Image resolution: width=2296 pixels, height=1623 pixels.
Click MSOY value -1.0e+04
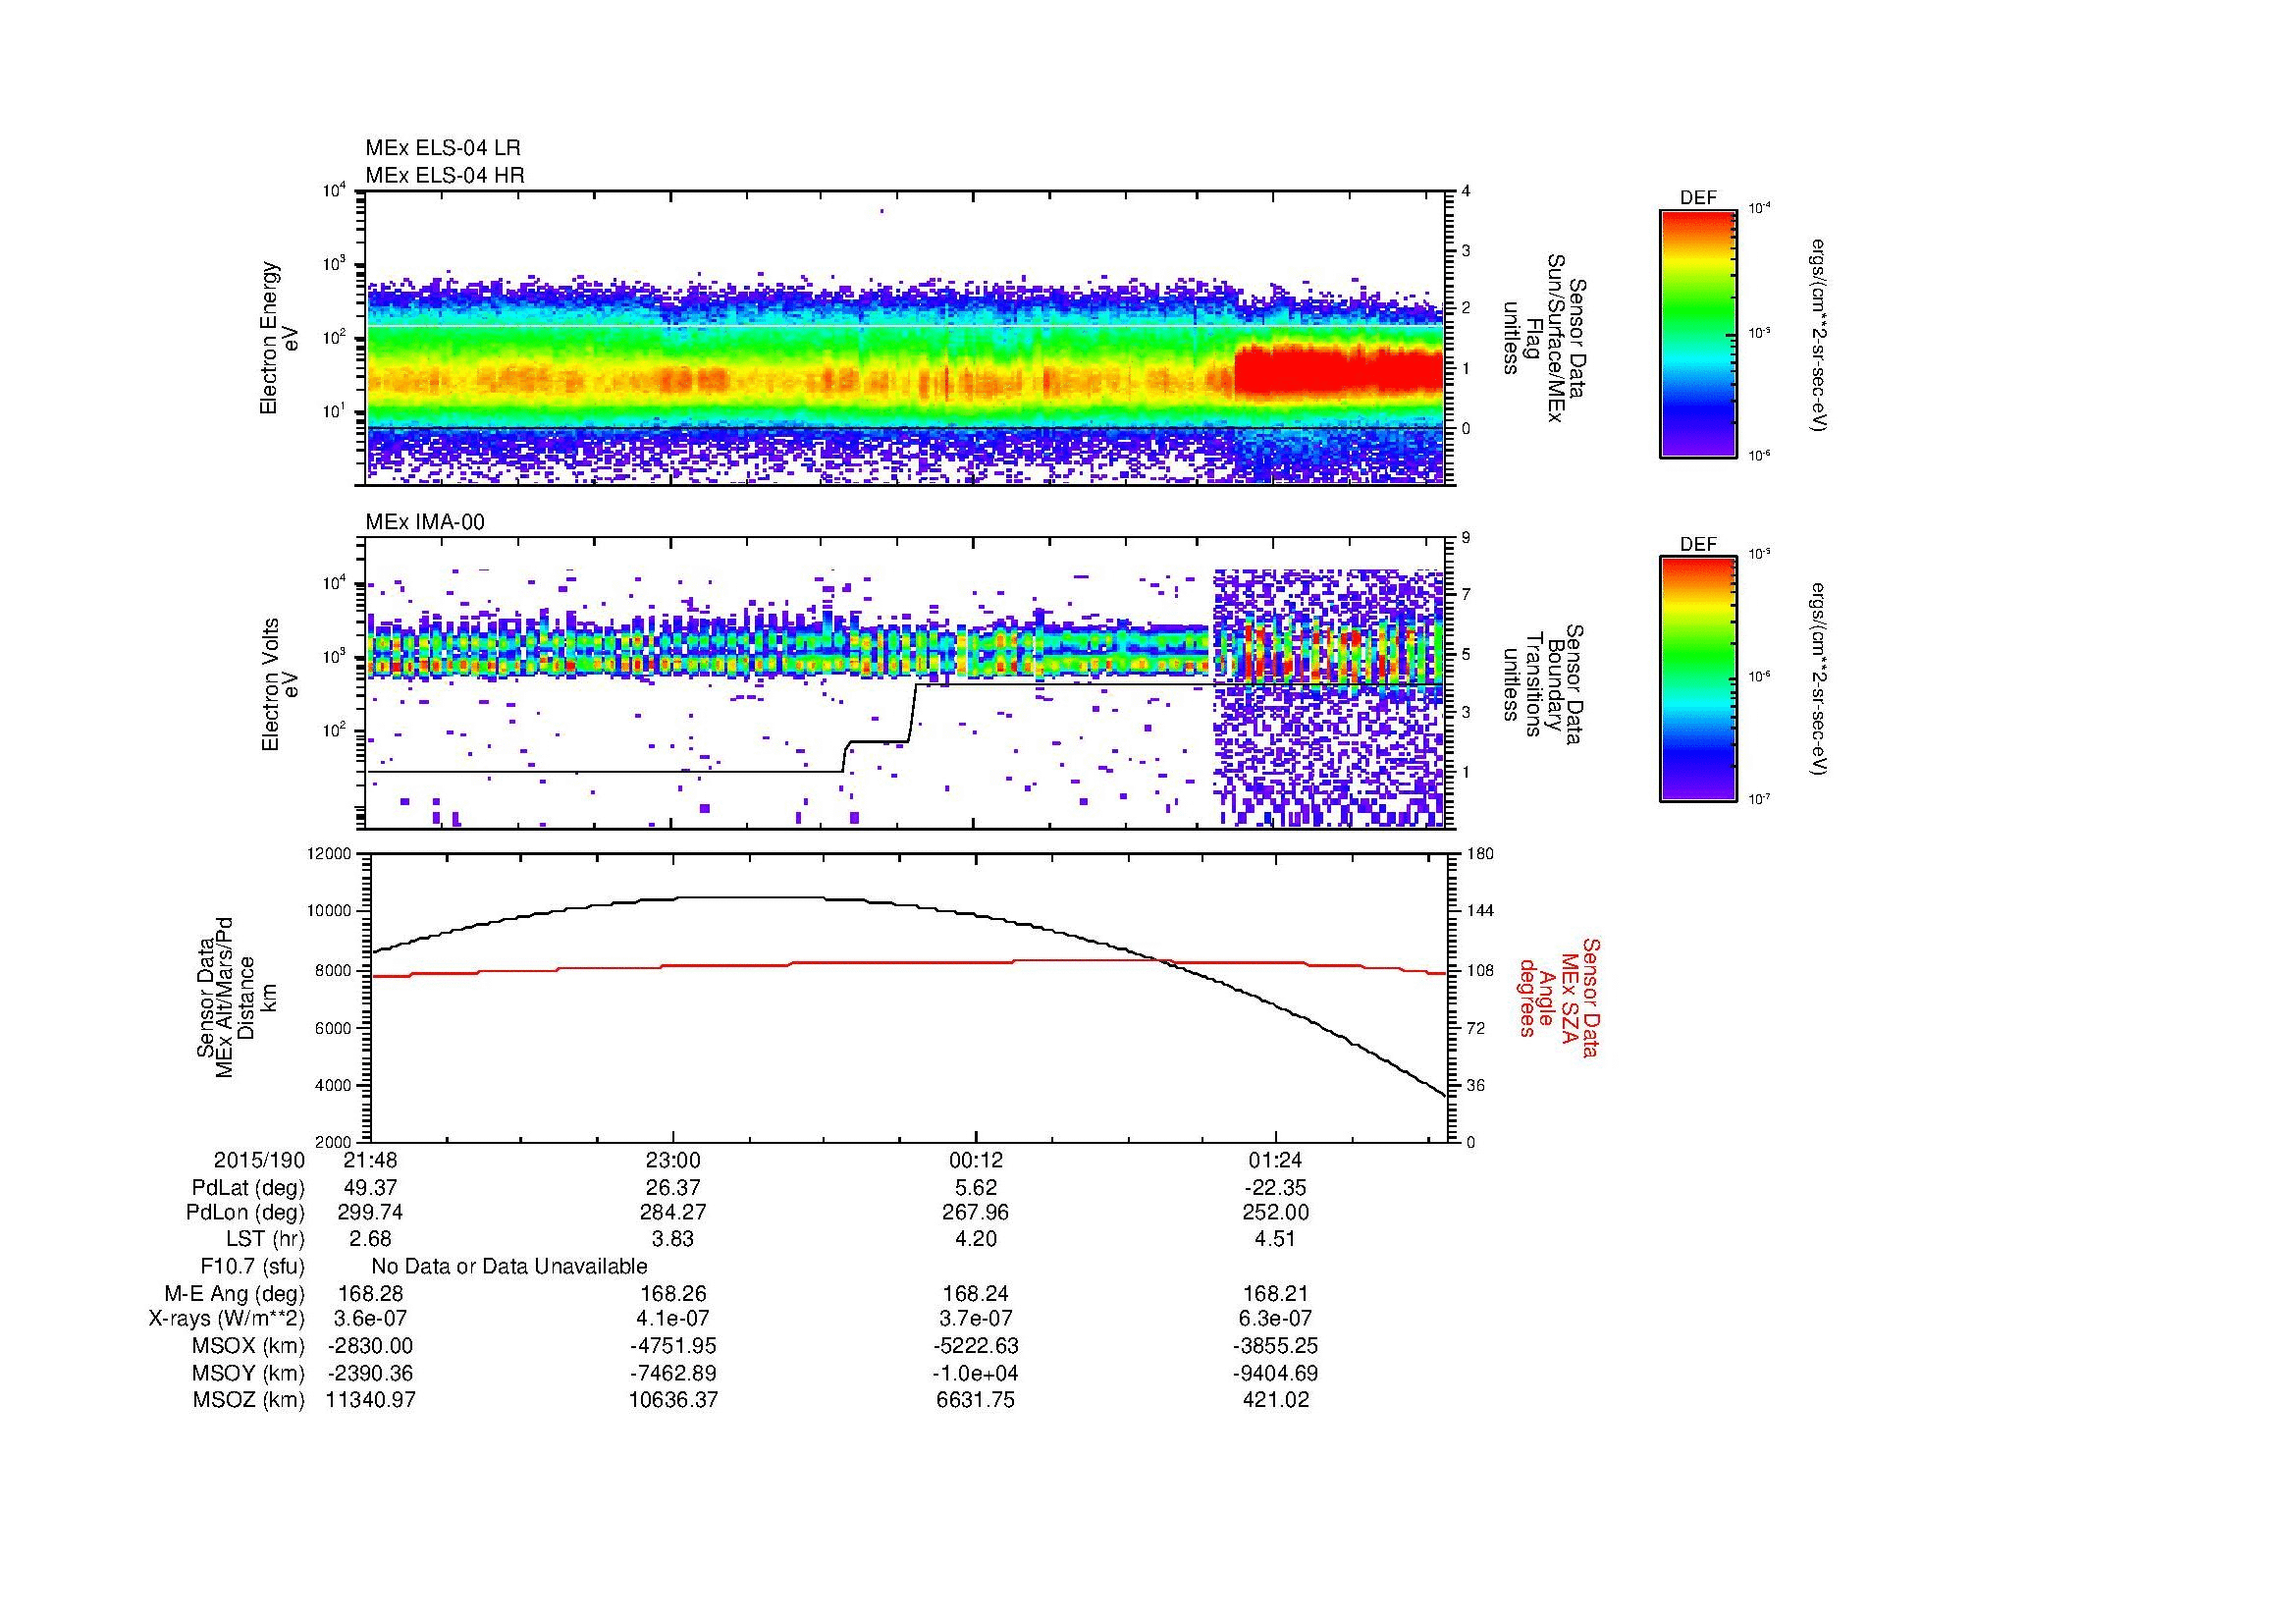point(975,1373)
